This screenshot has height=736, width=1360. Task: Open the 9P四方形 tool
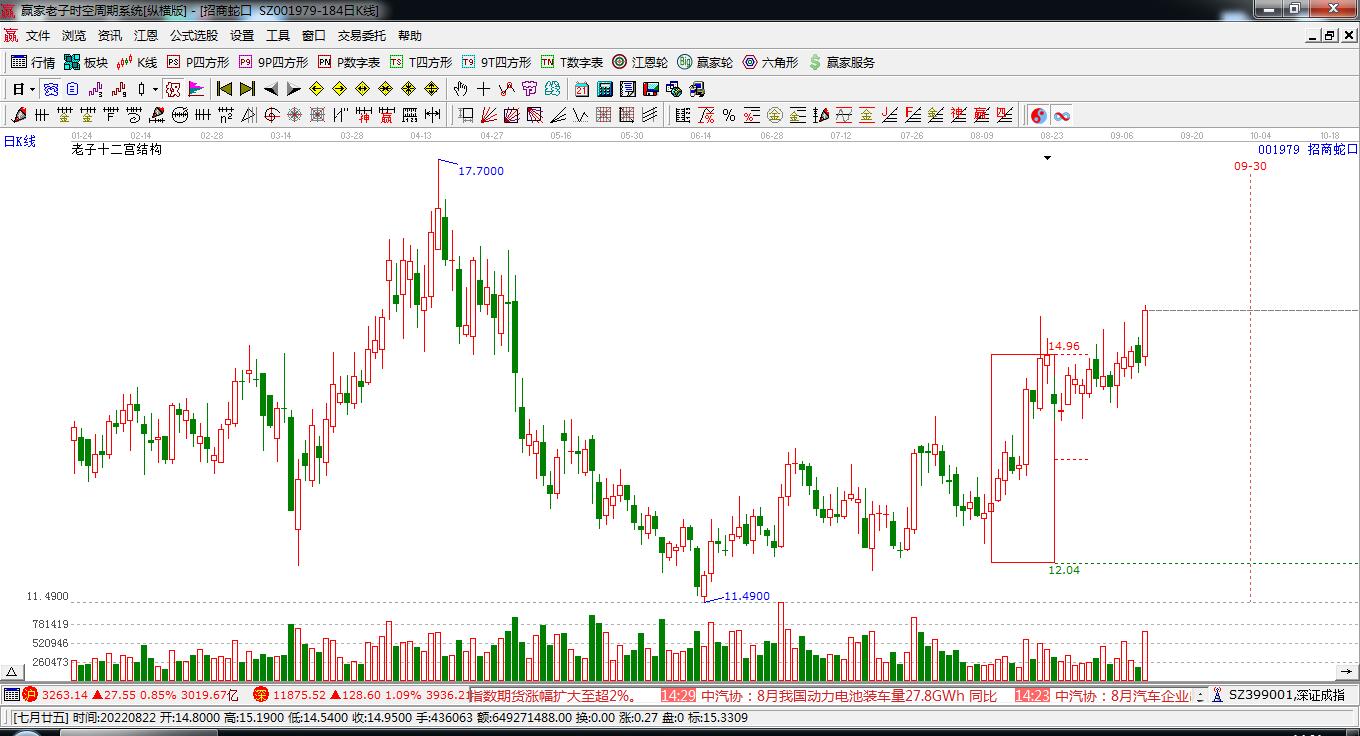pos(273,62)
